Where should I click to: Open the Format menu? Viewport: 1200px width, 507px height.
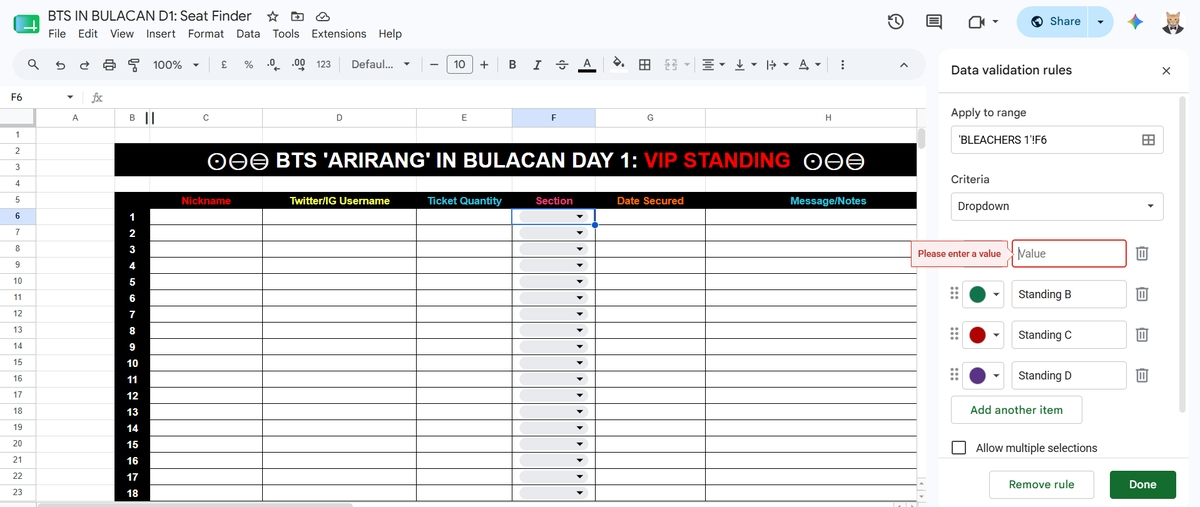click(x=206, y=33)
